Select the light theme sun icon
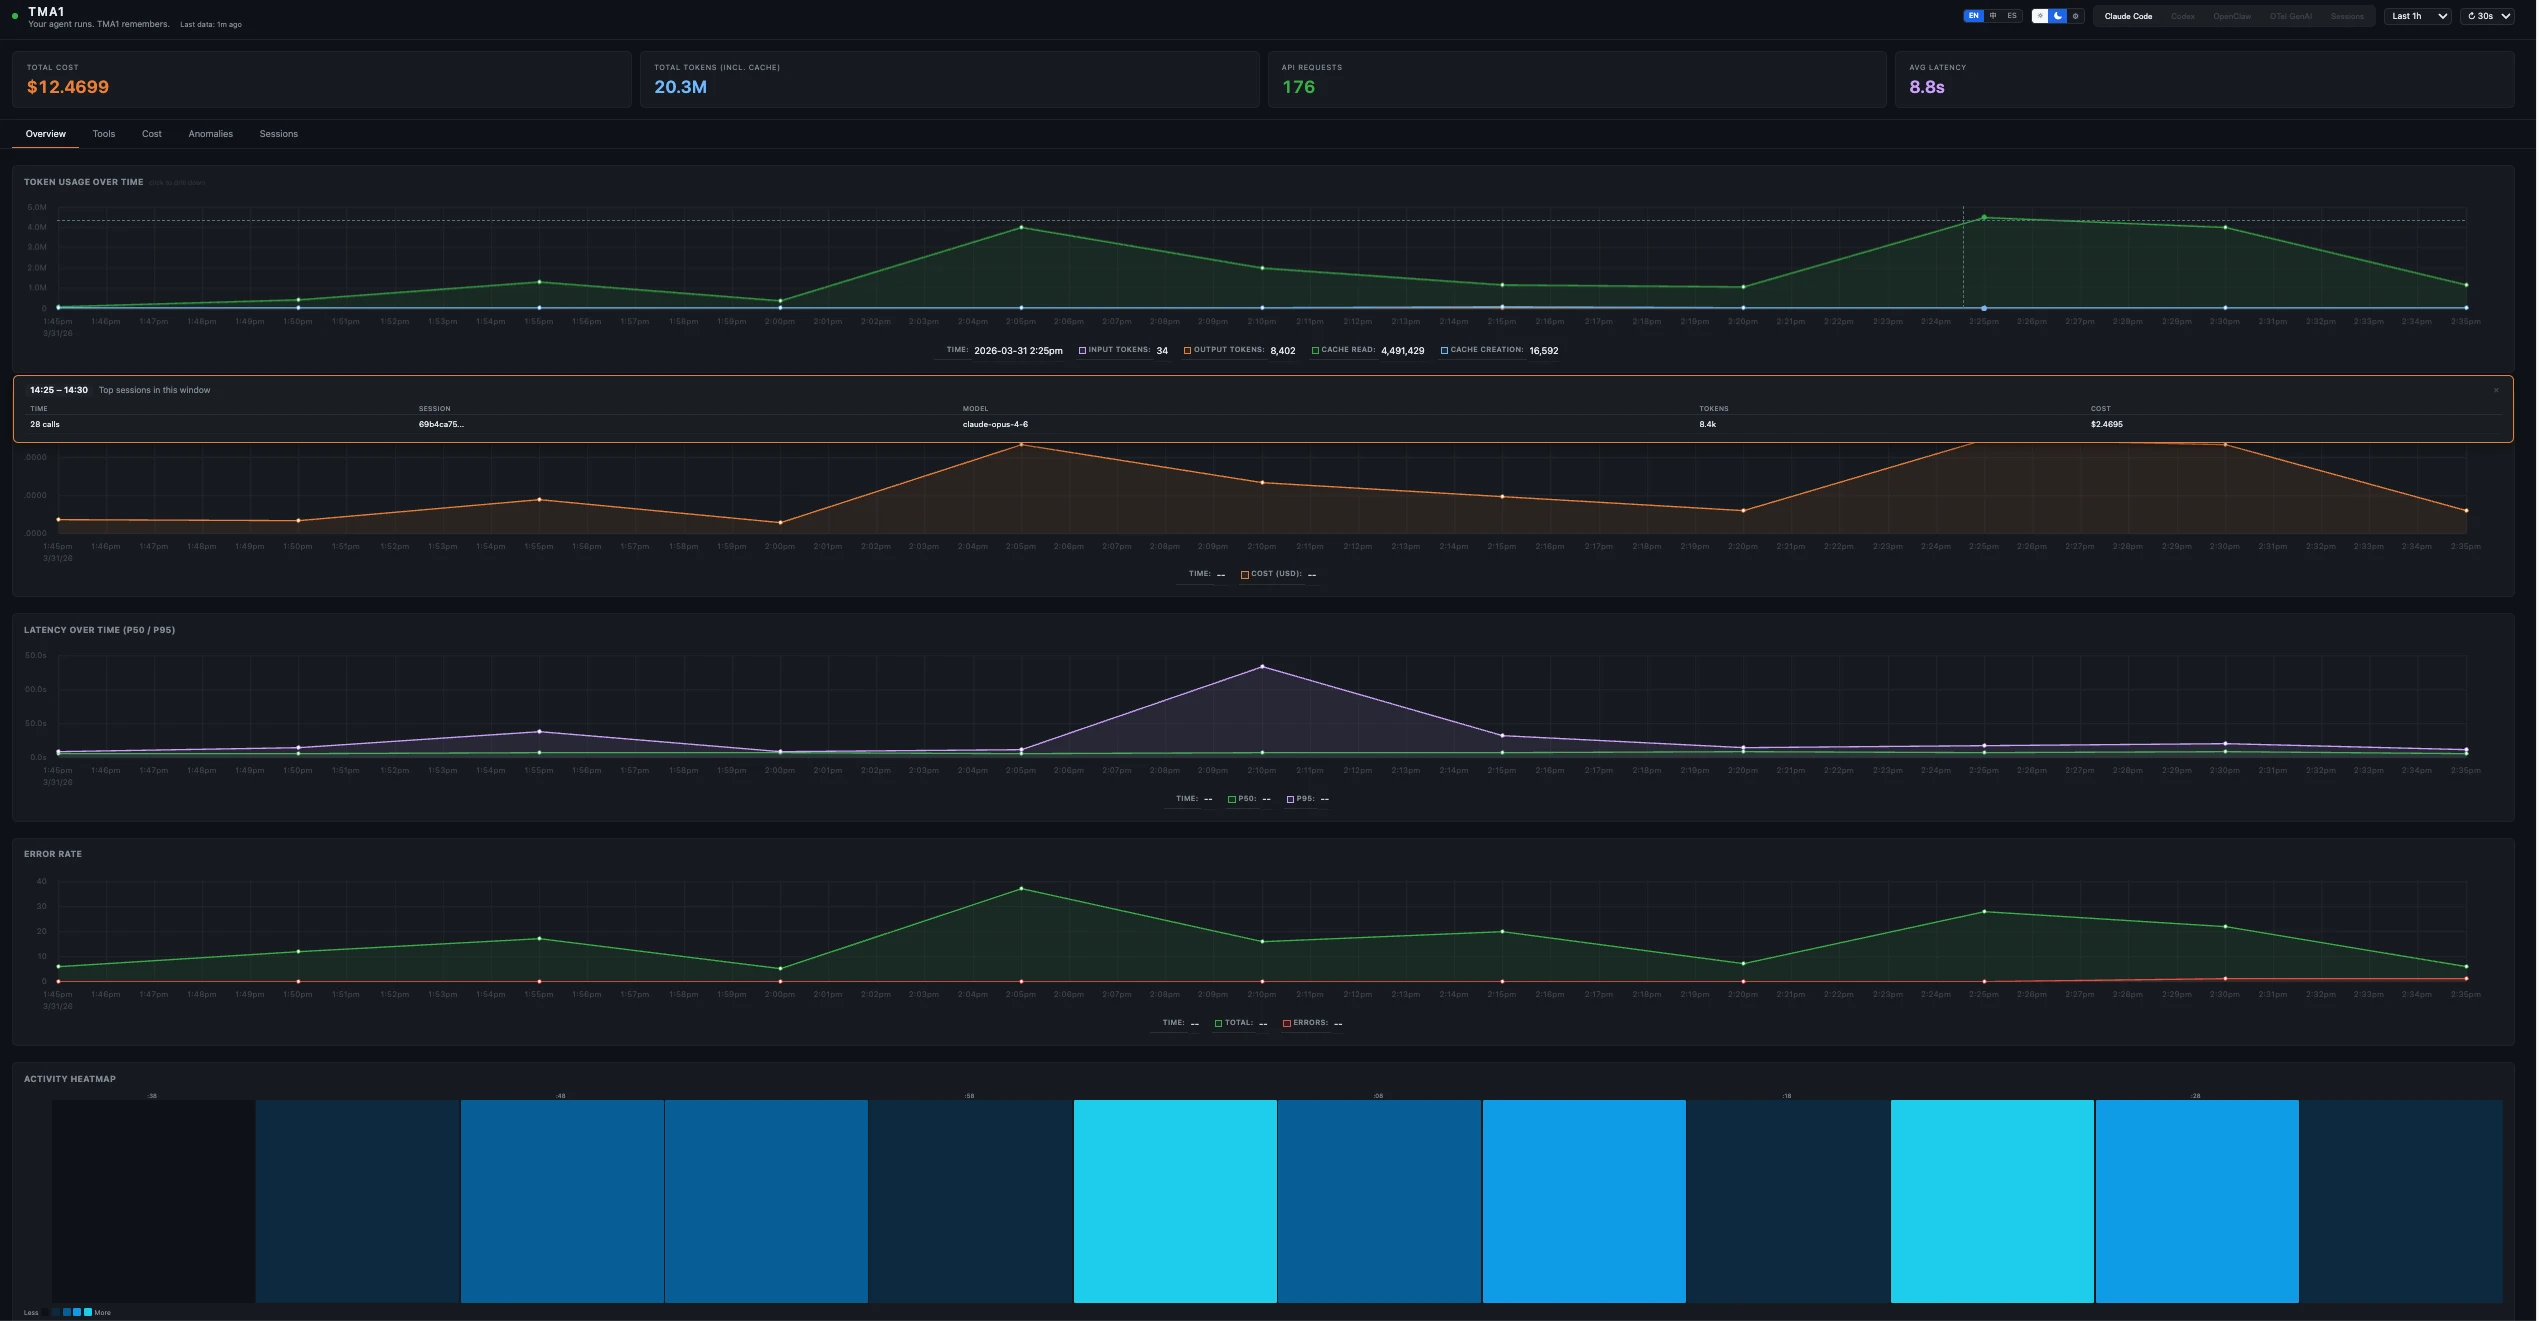Viewport: 2539px width, 1321px height. (2040, 16)
